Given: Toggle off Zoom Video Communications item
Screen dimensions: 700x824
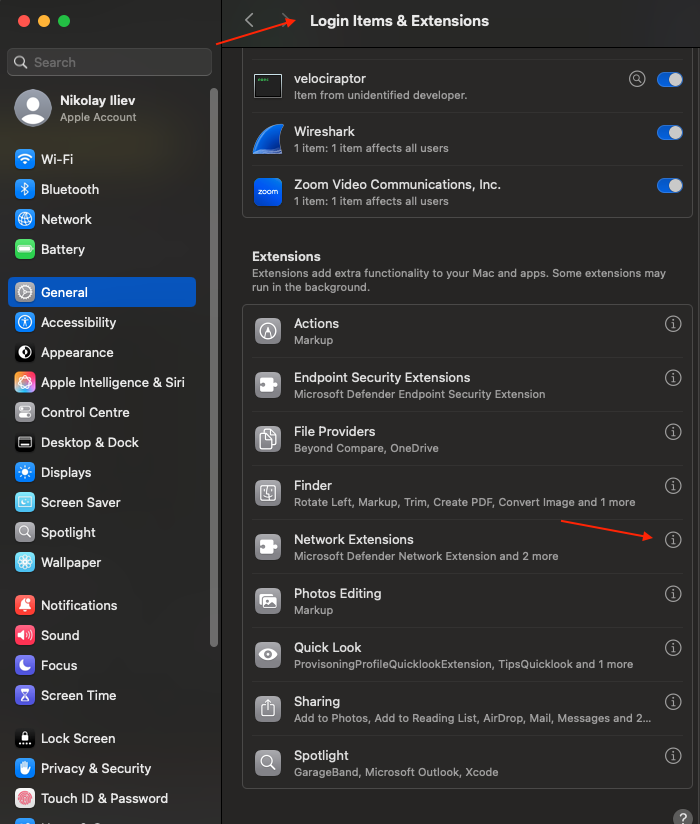Looking at the screenshot, I should pyautogui.click(x=669, y=185).
